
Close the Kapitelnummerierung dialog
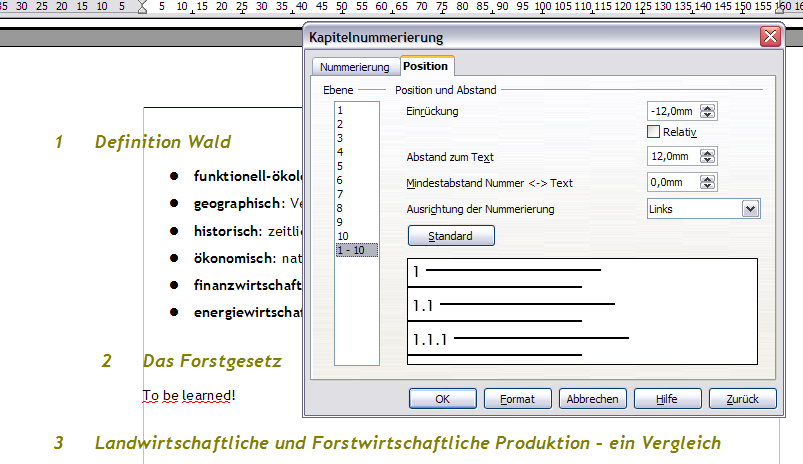pyautogui.click(x=769, y=38)
